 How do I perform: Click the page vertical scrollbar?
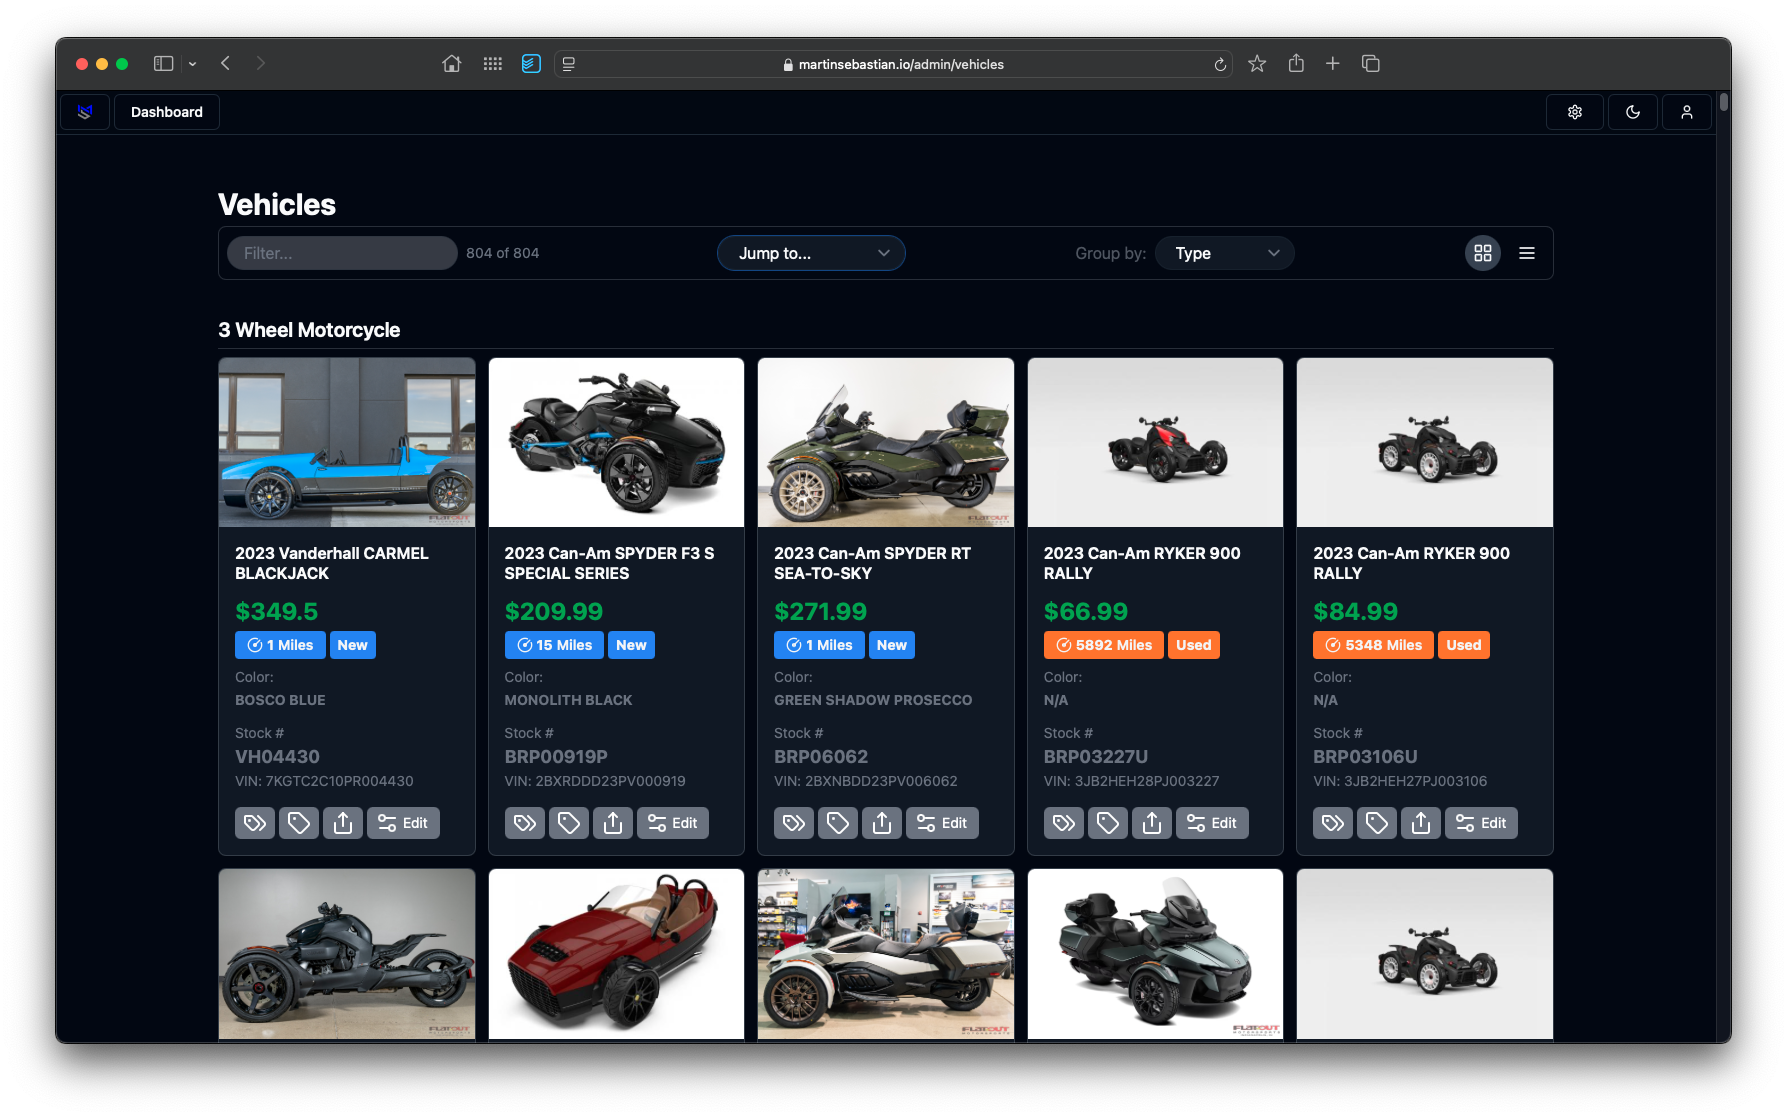click(1723, 103)
